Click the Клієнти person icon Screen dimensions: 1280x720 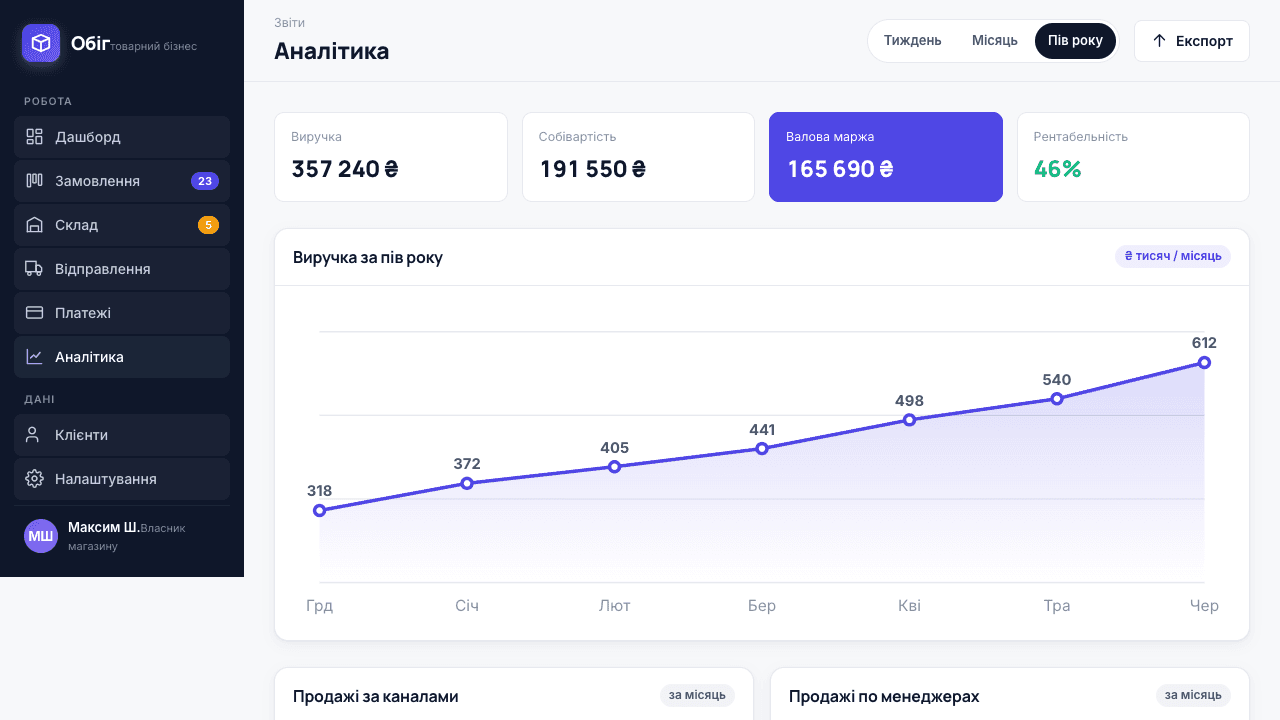pyautogui.click(x=34, y=435)
